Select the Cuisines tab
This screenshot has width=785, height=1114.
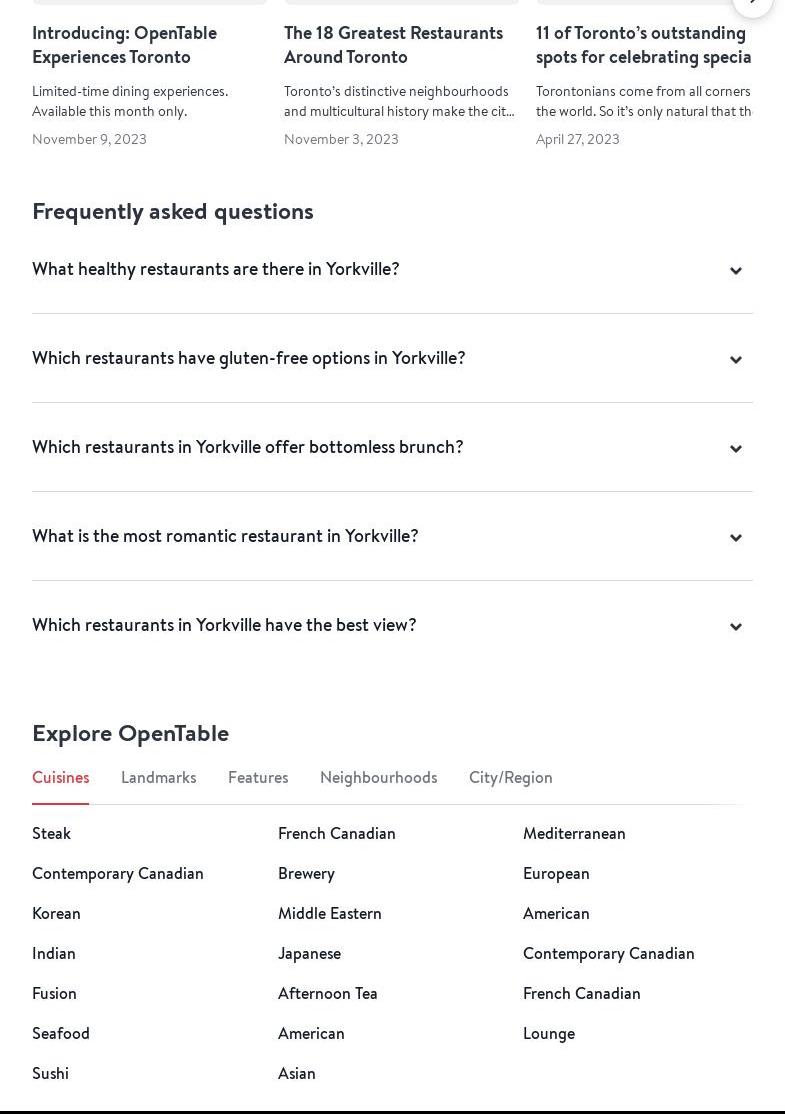click(60, 778)
